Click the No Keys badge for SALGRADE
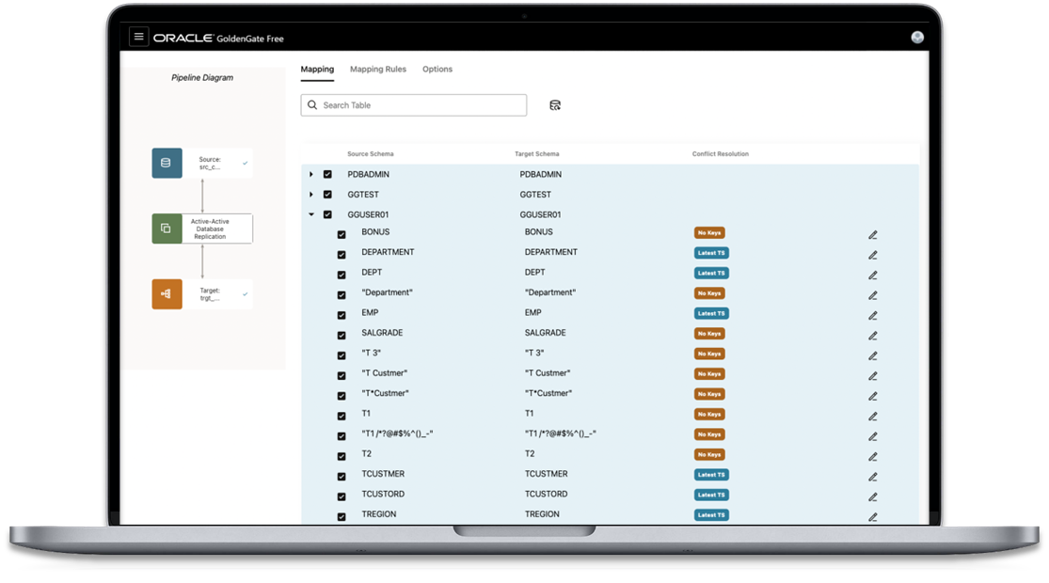1049x583 pixels. (x=709, y=333)
